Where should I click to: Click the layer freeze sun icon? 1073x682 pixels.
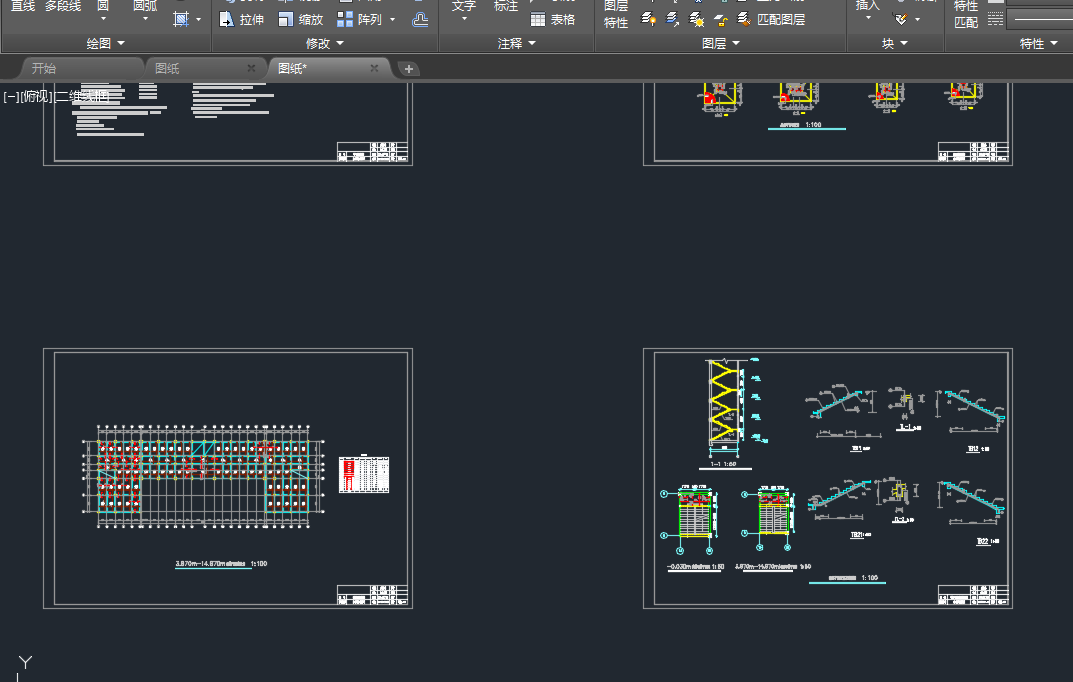(x=697, y=19)
